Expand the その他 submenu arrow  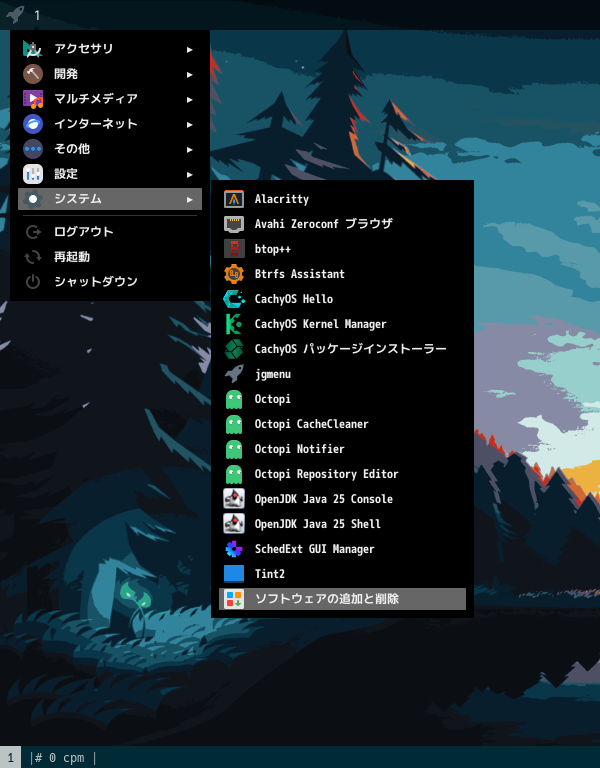click(190, 149)
